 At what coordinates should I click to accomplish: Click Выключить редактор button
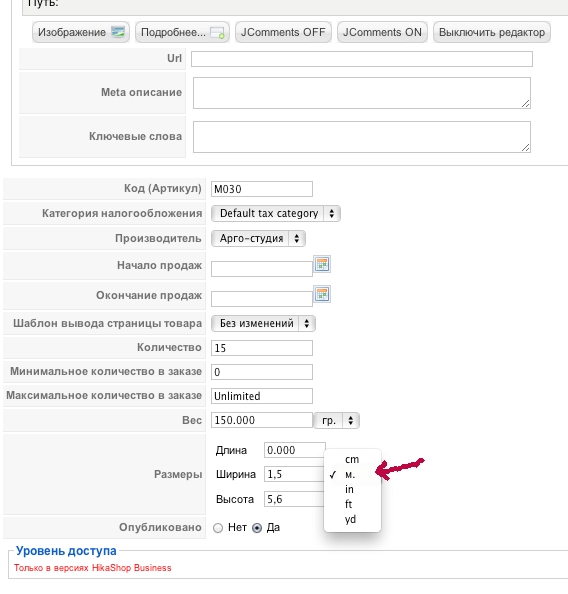click(492, 32)
